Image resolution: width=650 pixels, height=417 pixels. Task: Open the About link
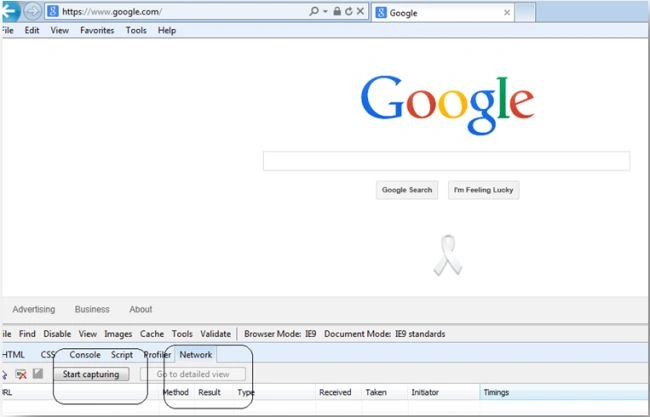[x=141, y=309]
